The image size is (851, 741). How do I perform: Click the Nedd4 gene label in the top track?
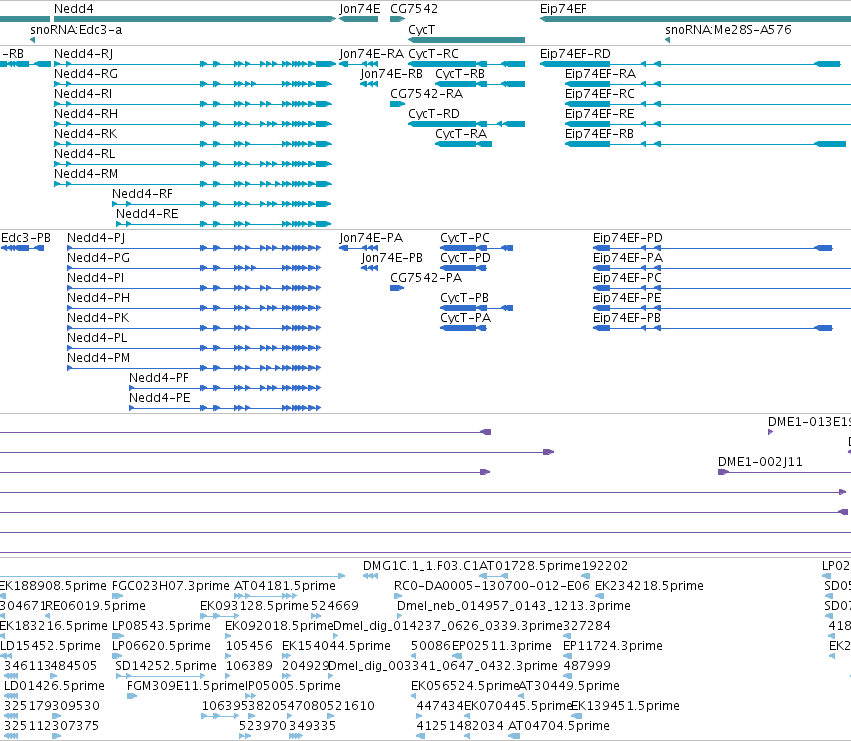click(x=74, y=9)
